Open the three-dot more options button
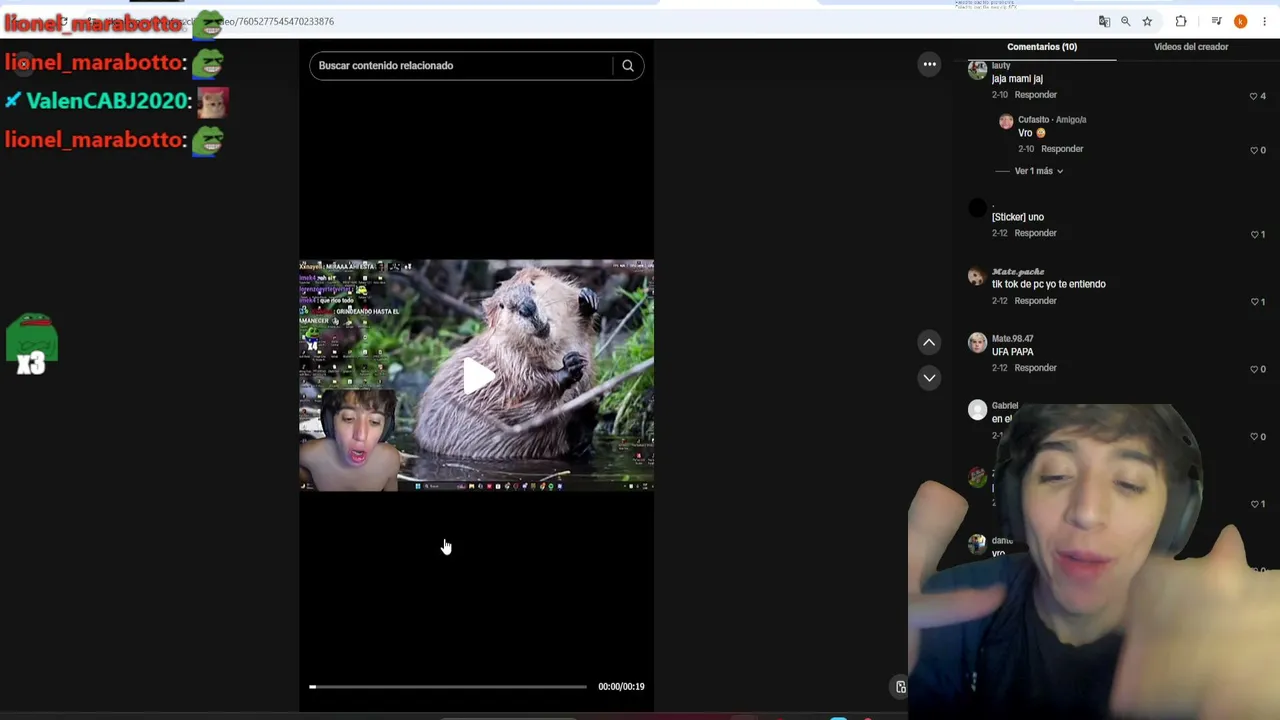1280x720 pixels. (929, 64)
